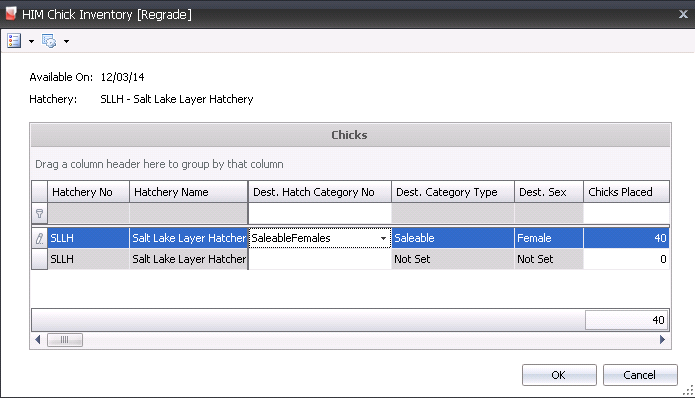
Task: Click Not Set category type cell
Action: (453, 259)
